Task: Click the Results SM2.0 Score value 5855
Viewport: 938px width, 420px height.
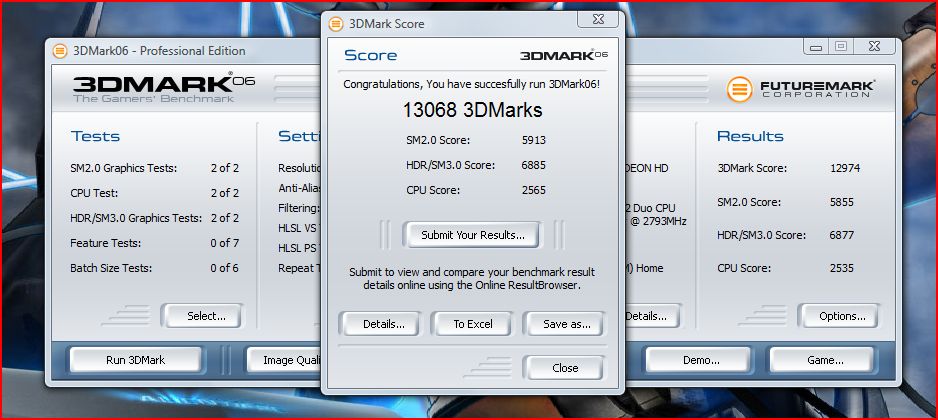Action: click(x=842, y=203)
